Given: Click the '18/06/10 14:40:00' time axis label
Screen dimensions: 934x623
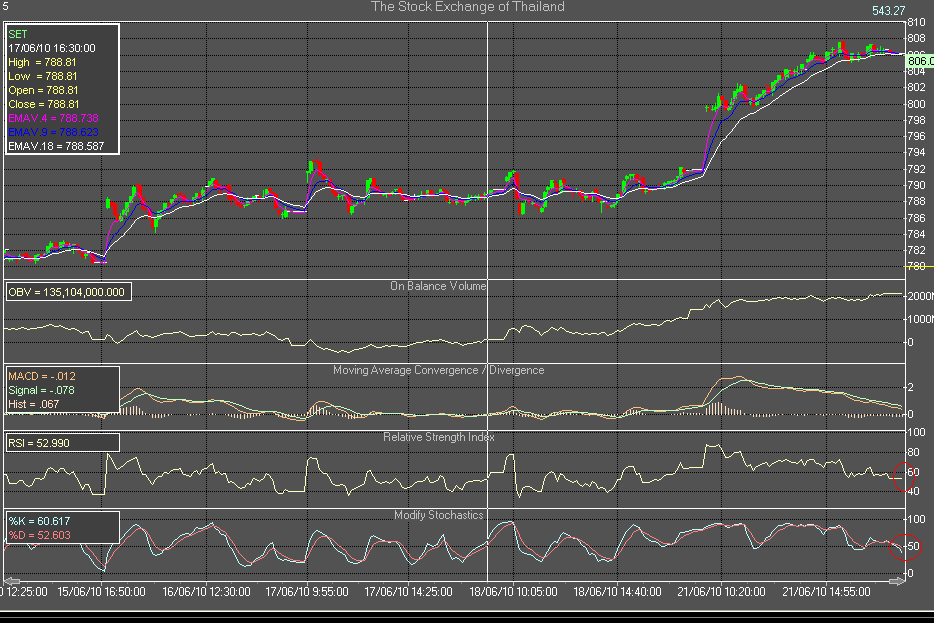Looking at the screenshot, I should coord(617,592).
